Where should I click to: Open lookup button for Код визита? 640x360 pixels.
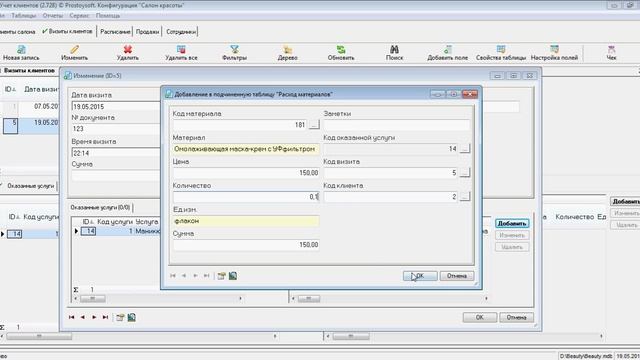click(x=464, y=173)
